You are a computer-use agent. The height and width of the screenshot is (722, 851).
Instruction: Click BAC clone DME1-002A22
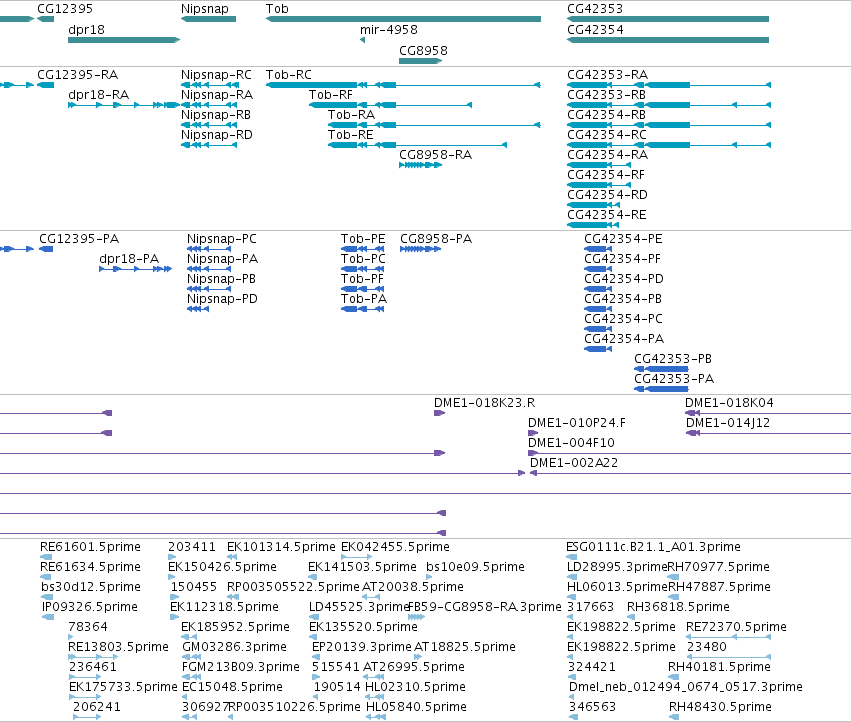(690, 473)
